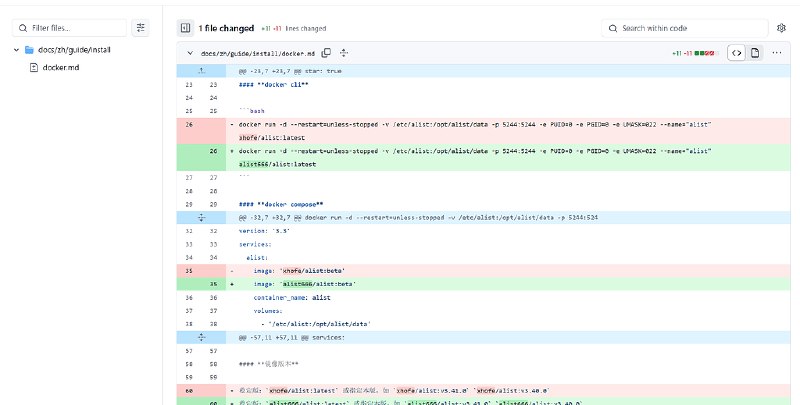The image size is (800, 405).
Task: Click the diffstat colored squares indicator
Action: (707, 53)
